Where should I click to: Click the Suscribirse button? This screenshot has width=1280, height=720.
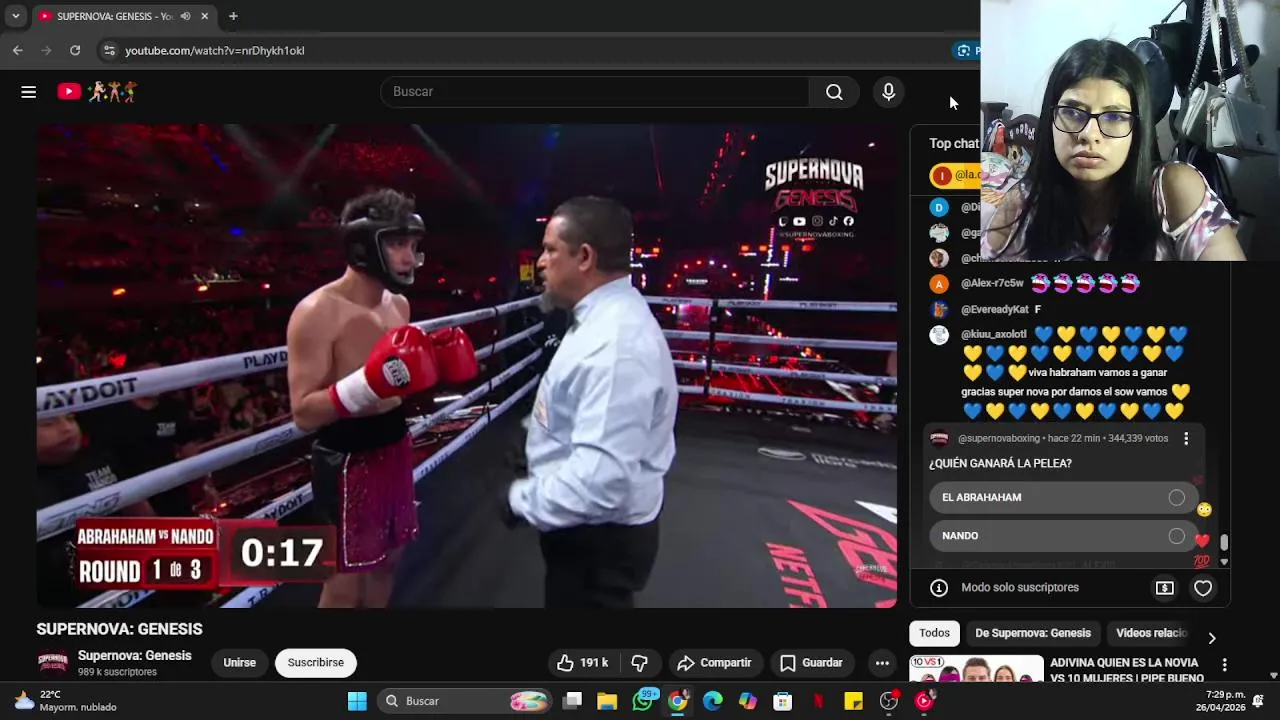(316, 663)
